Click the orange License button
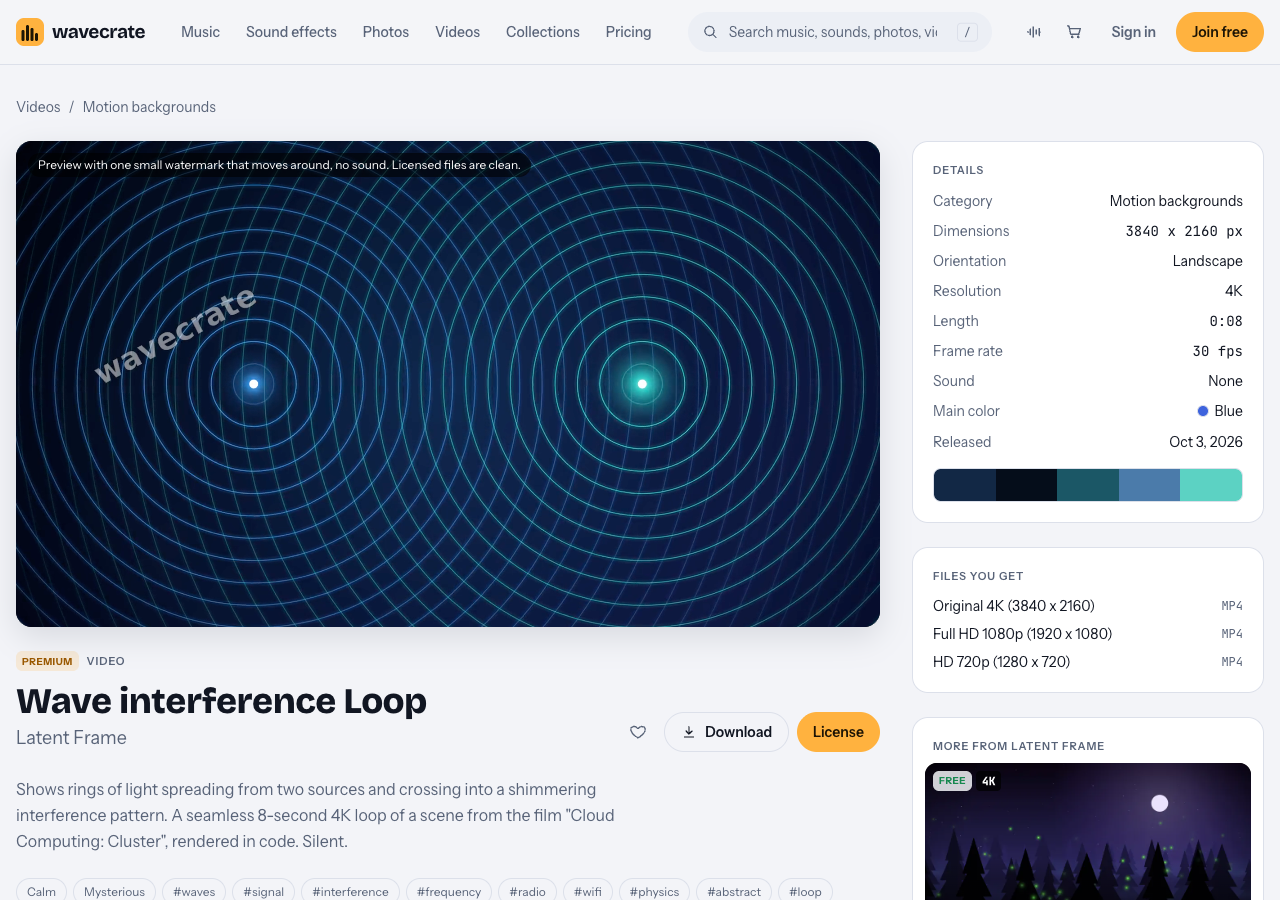The image size is (1280, 900). [838, 732]
